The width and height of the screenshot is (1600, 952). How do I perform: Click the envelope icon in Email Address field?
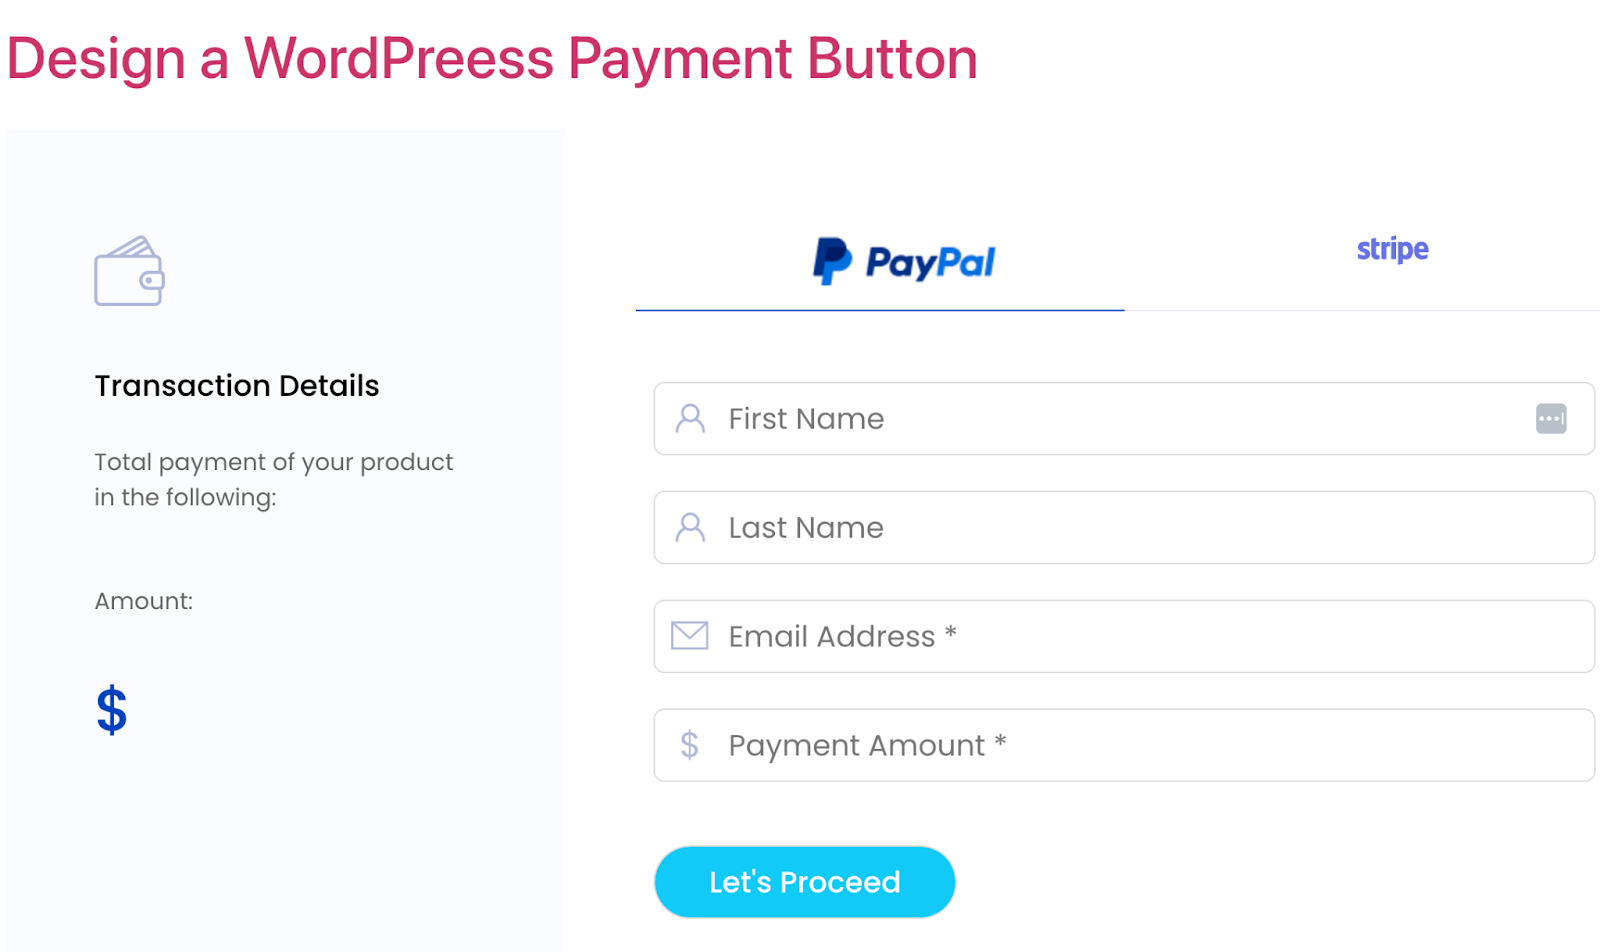[691, 636]
